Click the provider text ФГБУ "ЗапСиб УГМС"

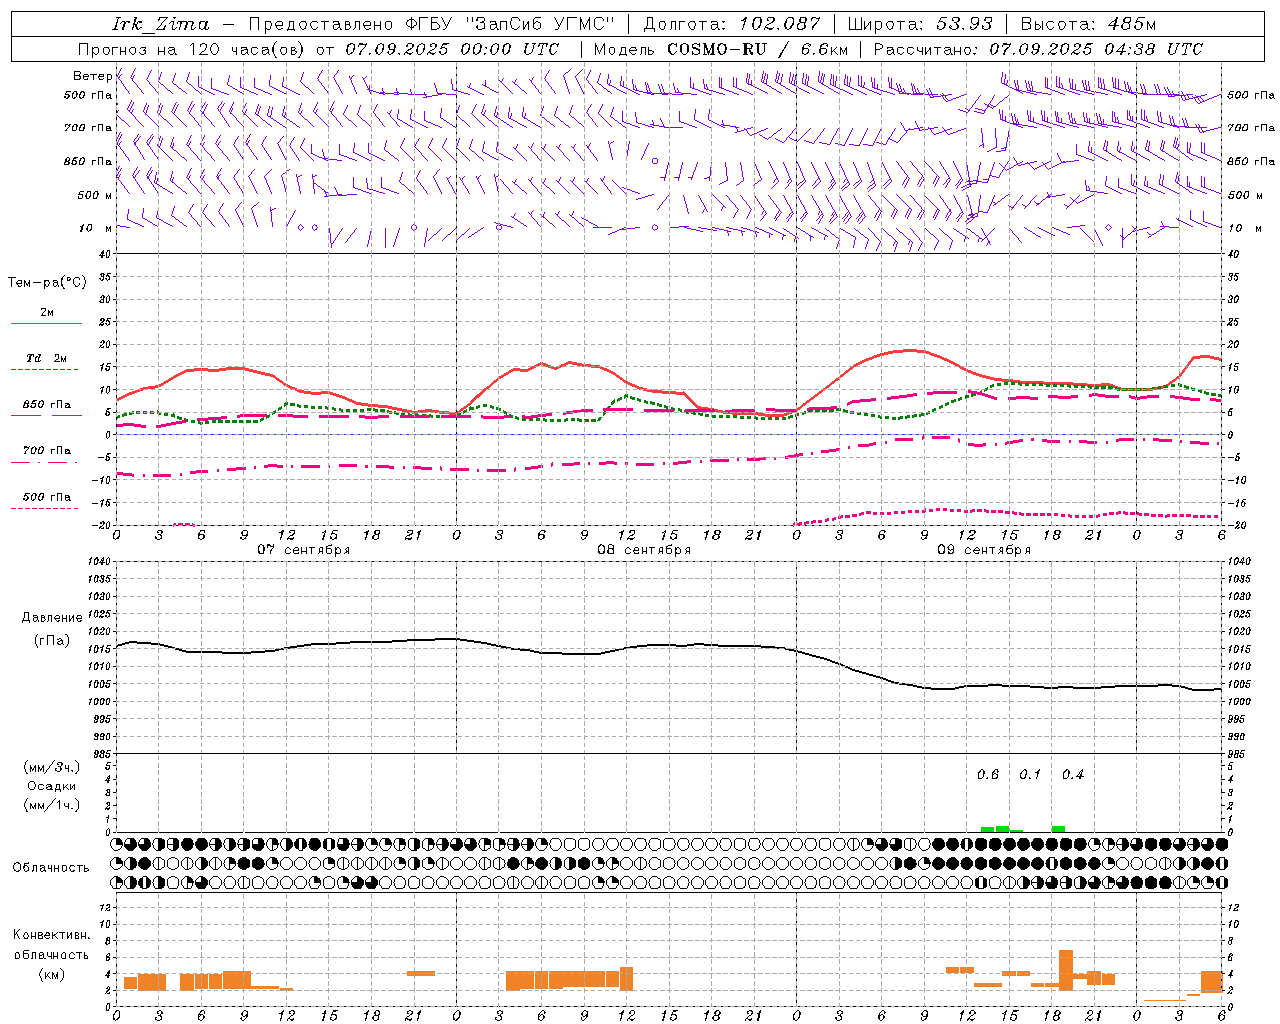point(508,24)
